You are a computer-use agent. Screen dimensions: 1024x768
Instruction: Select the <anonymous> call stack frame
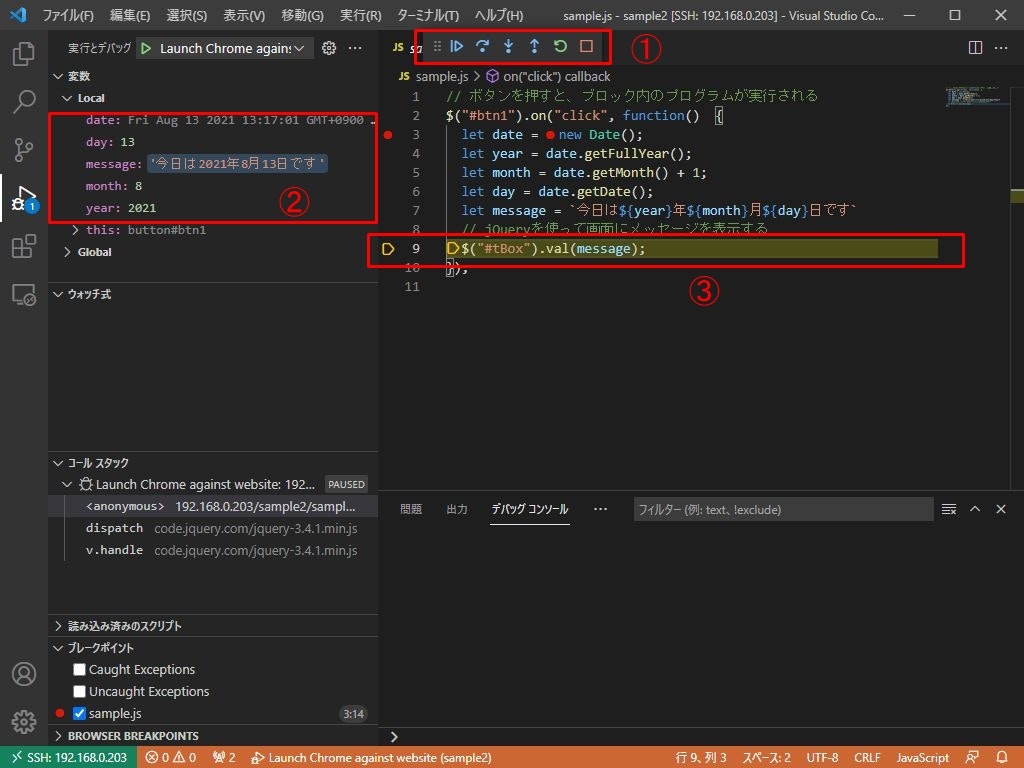213,506
